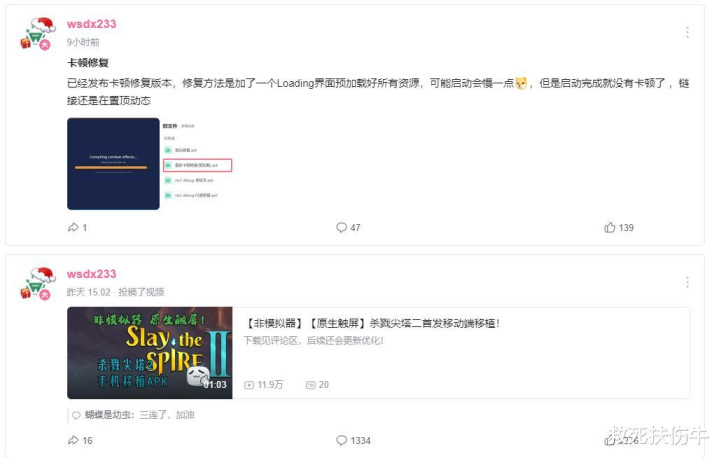Click the 昨天 15:02 · 投稿了视频 timestamp
Viewport: 719px width, 458px height.
(x=115, y=292)
